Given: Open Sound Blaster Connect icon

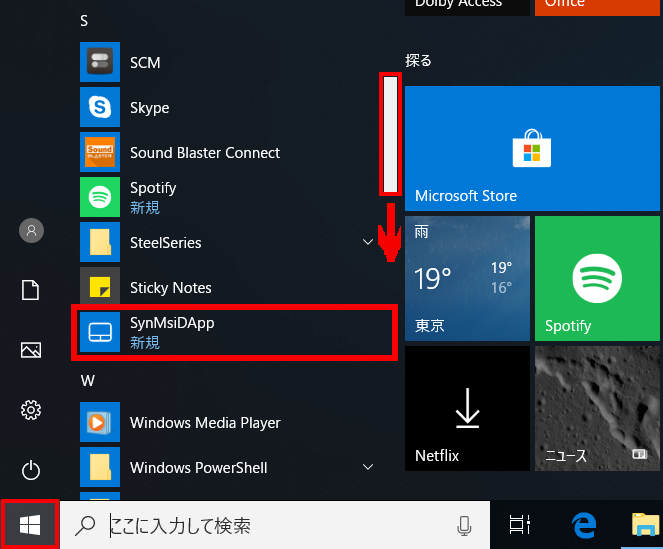Looking at the screenshot, I should [x=100, y=152].
